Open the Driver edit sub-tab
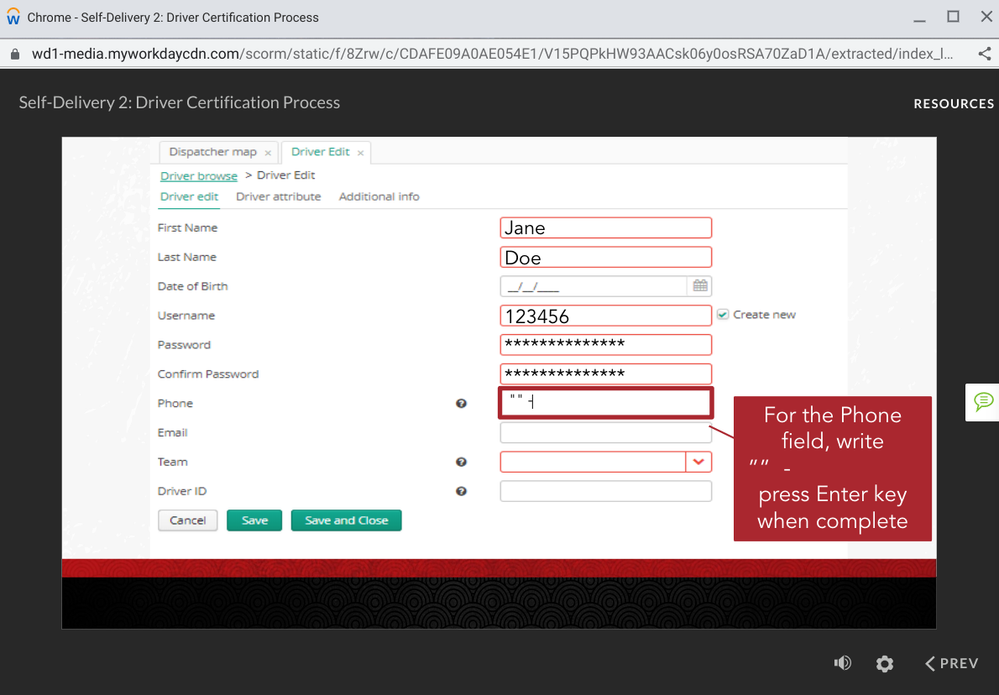Image resolution: width=999 pixels, height=695 pixels. tap(189, 197)
